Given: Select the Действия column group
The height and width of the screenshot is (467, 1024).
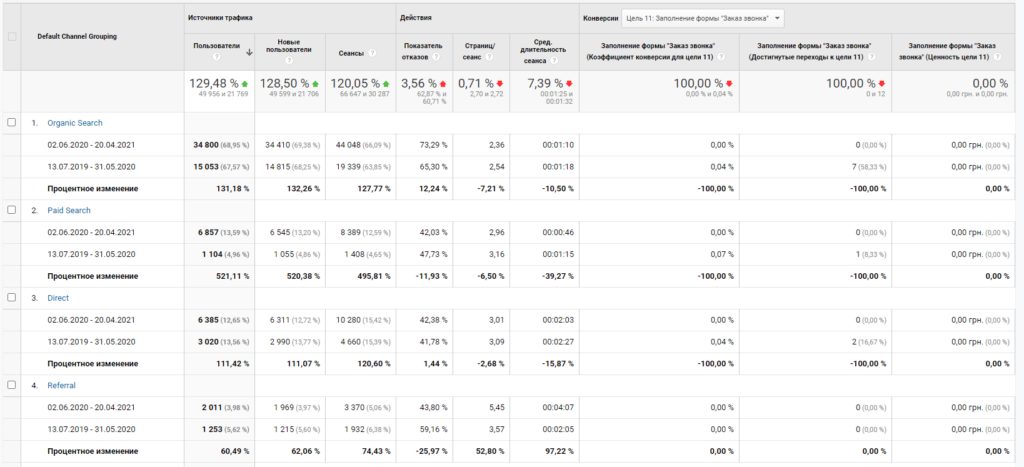Looking at the screenshot, I should pos(415,18).
